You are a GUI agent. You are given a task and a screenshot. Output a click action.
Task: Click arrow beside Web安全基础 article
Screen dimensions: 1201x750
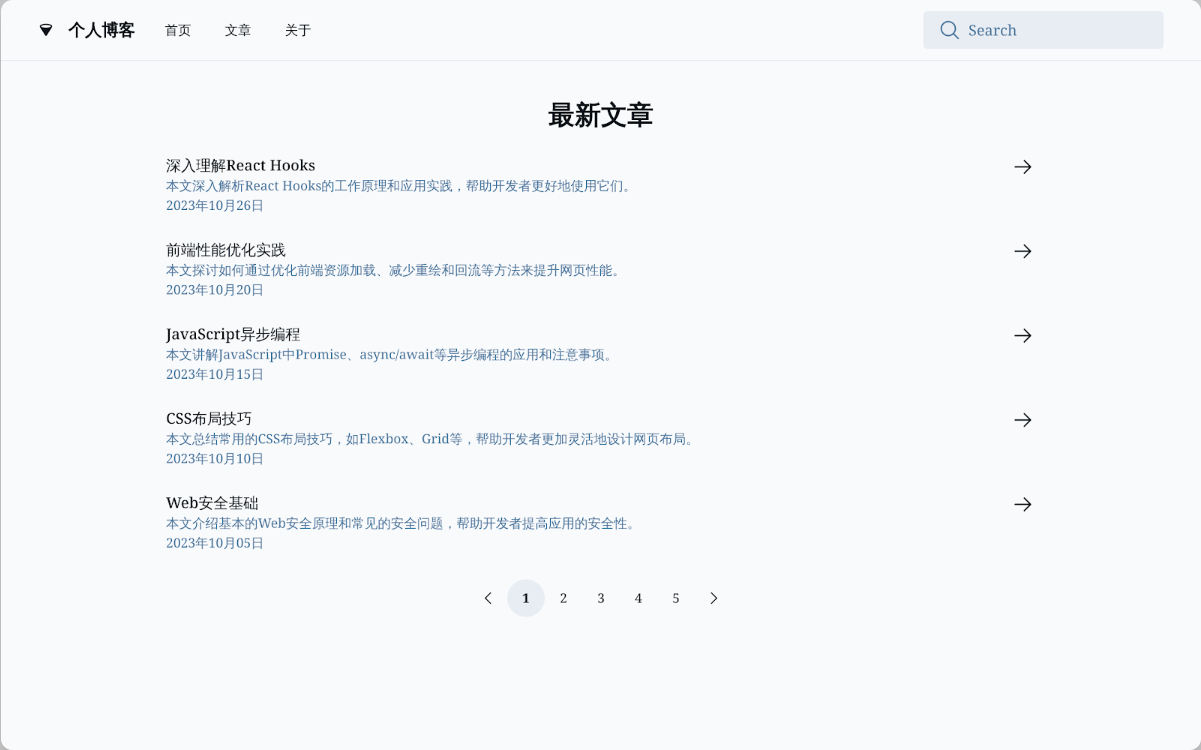pyautogui.click(x=1022, y=505)
